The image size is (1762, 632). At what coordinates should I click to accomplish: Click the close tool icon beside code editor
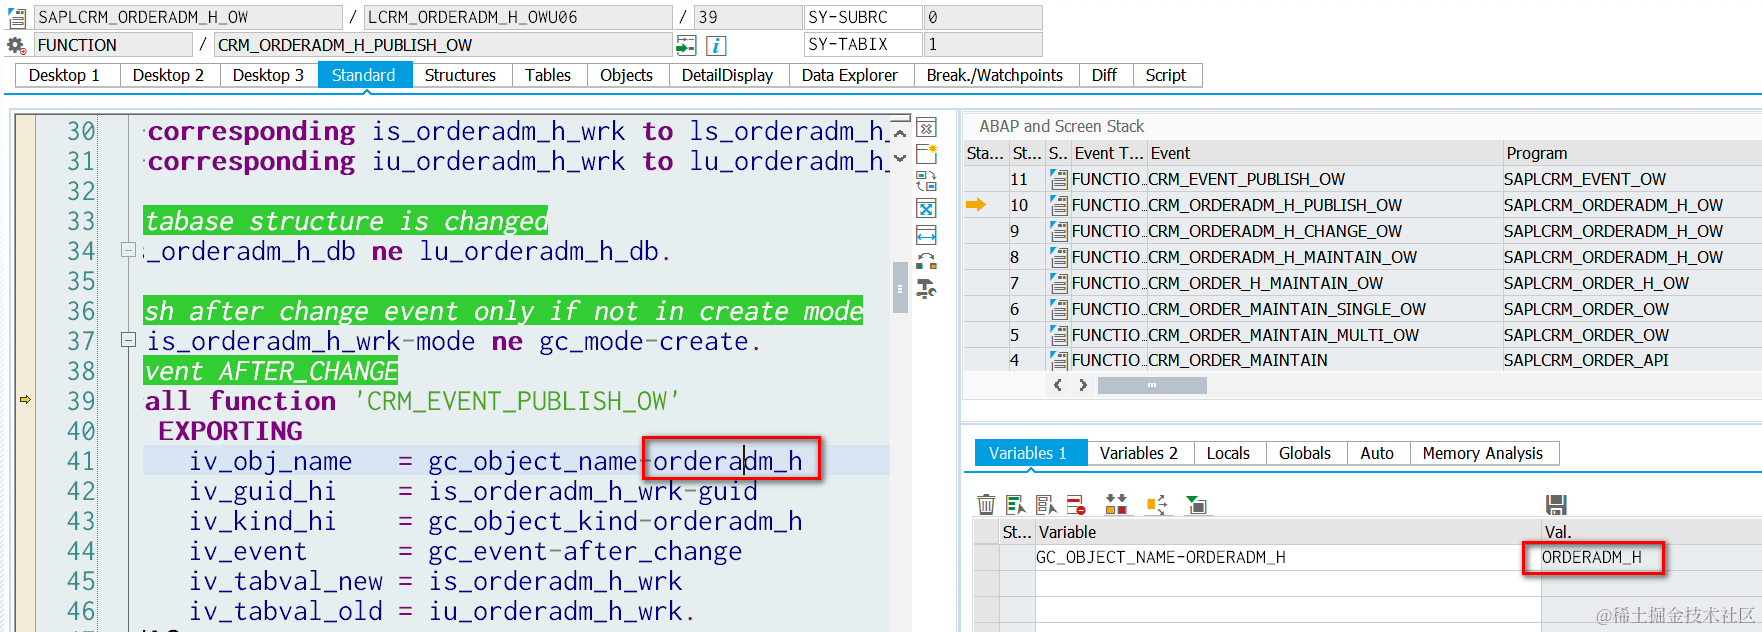[926, 128]
